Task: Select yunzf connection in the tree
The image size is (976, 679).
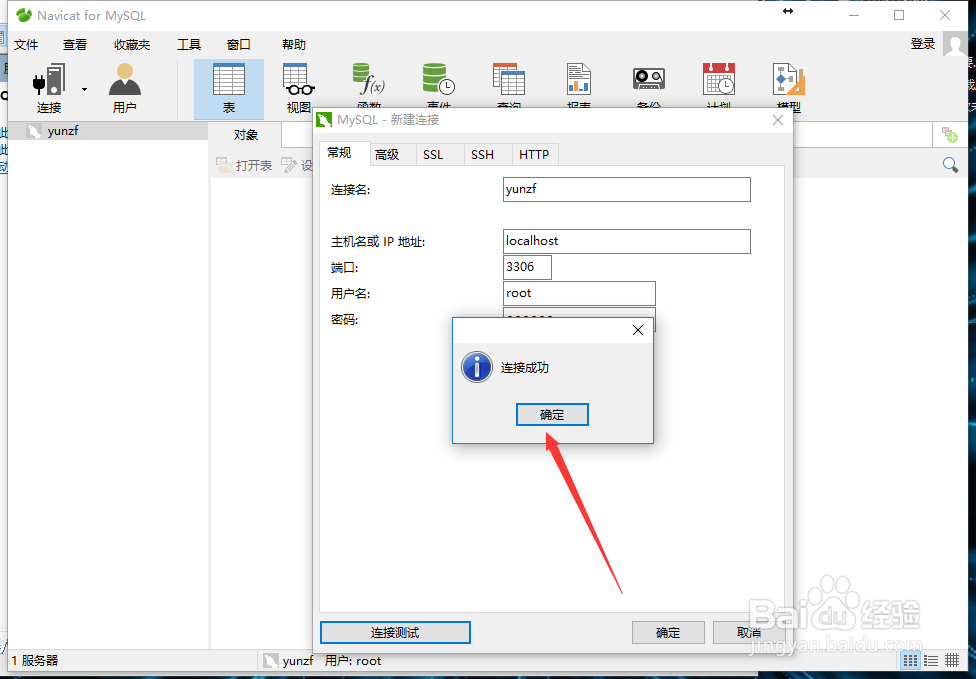Action: (108, 131)
